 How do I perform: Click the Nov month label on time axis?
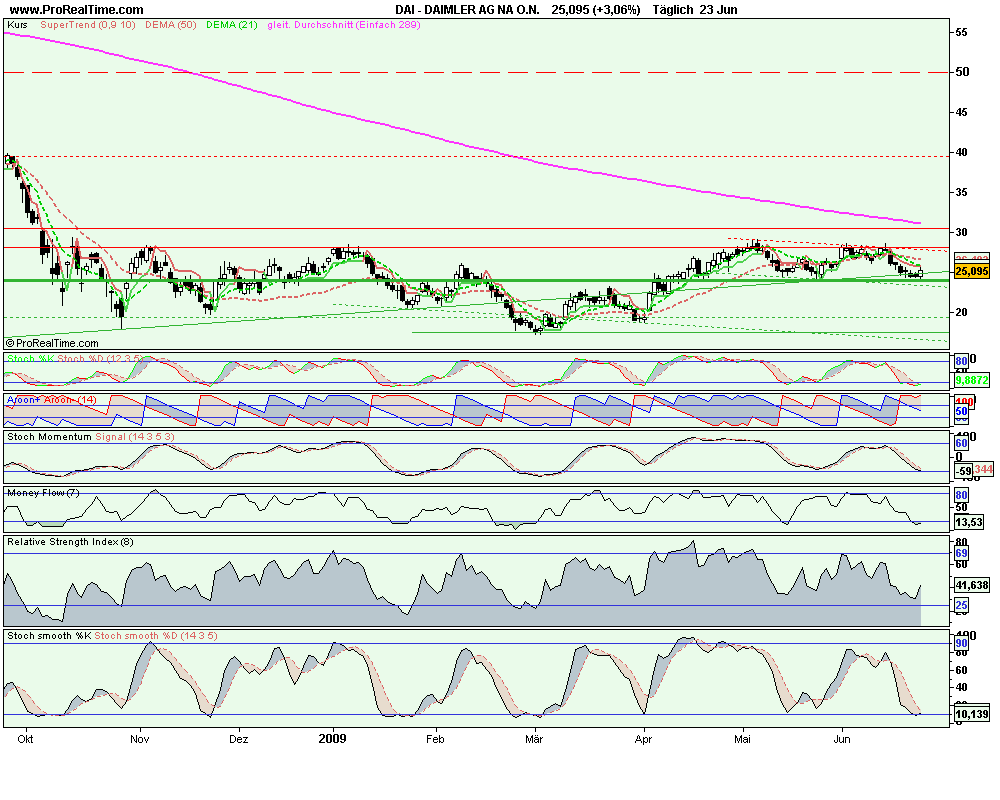coord(140,739)
